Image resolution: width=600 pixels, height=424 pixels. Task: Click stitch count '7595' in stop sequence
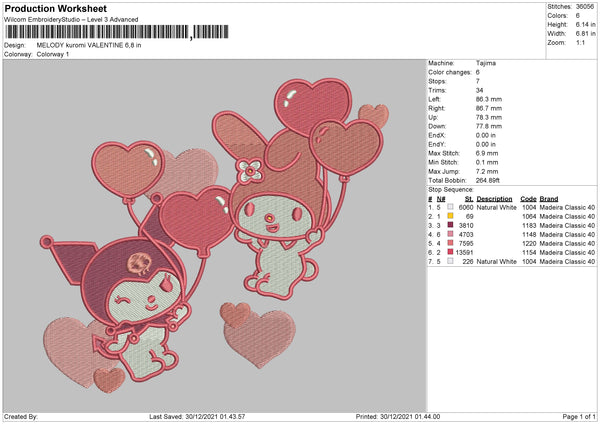466,243
